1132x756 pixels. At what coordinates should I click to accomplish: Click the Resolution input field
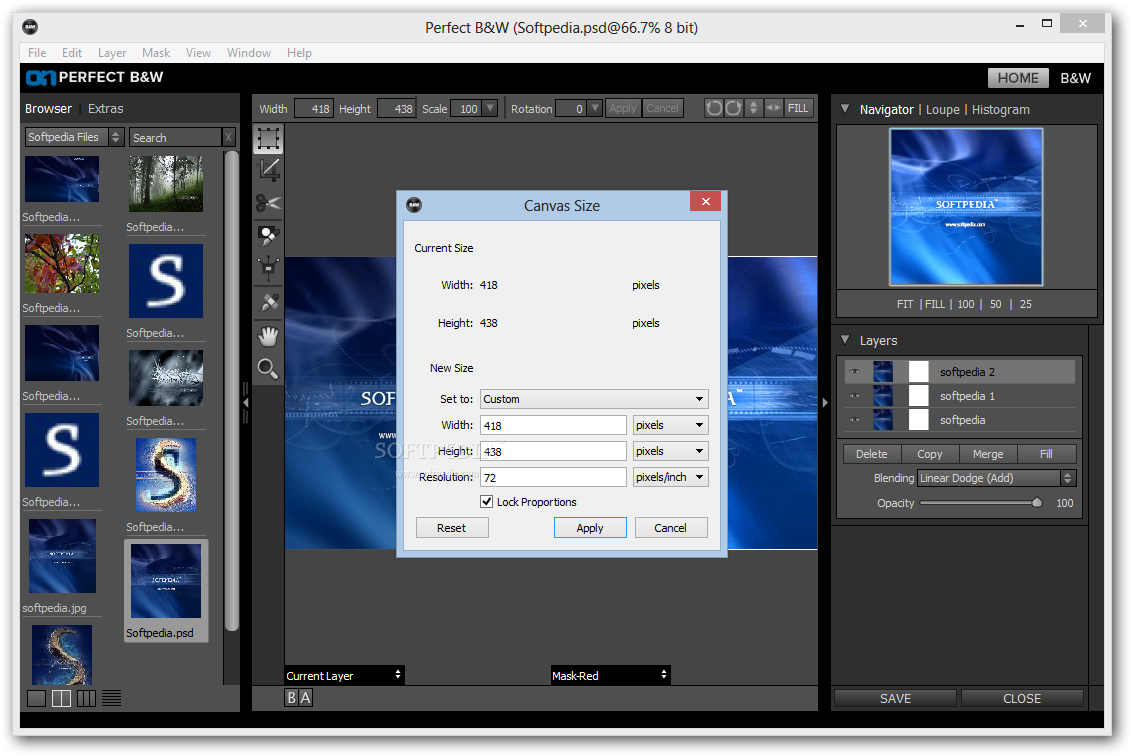pyautogui.click(x=553, y=477)
